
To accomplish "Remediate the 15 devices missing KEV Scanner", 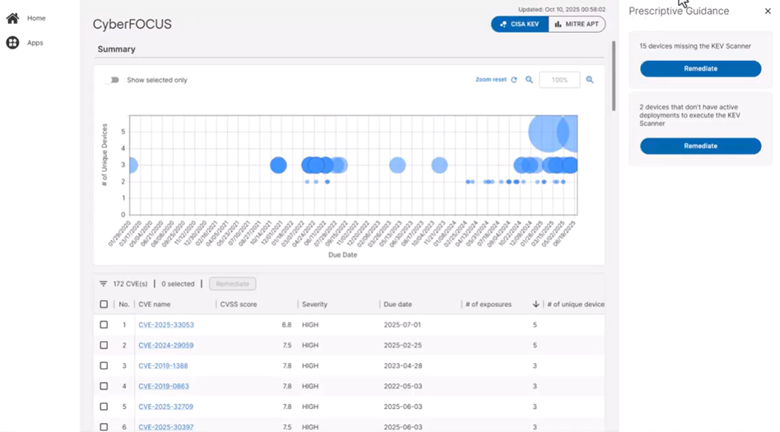I will tap(700, 69).
